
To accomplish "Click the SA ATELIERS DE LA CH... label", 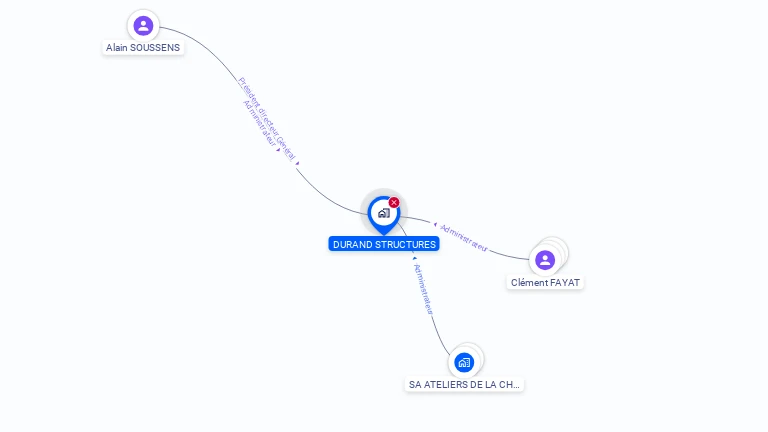I will 464,384.
